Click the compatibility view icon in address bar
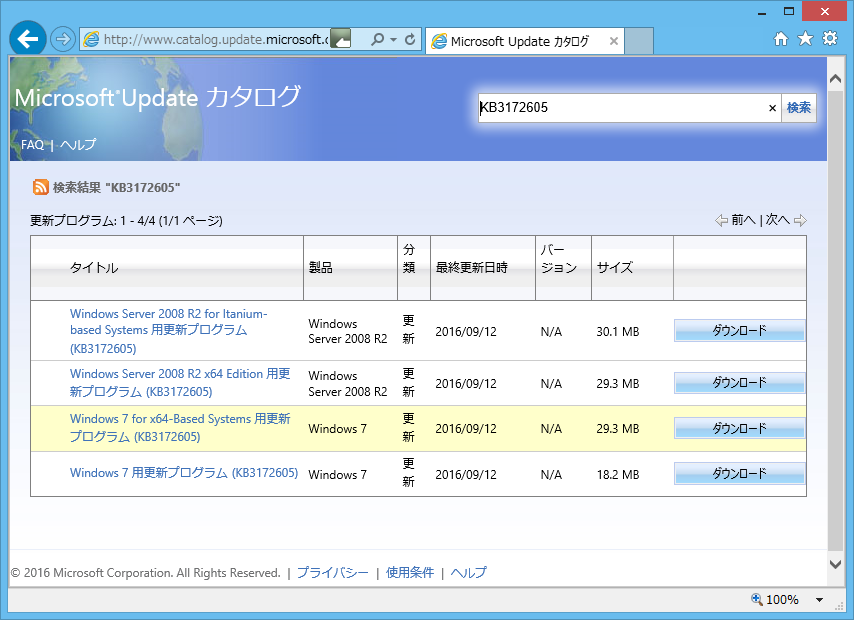Screen dimensions: 854x620 click(341, 39)
